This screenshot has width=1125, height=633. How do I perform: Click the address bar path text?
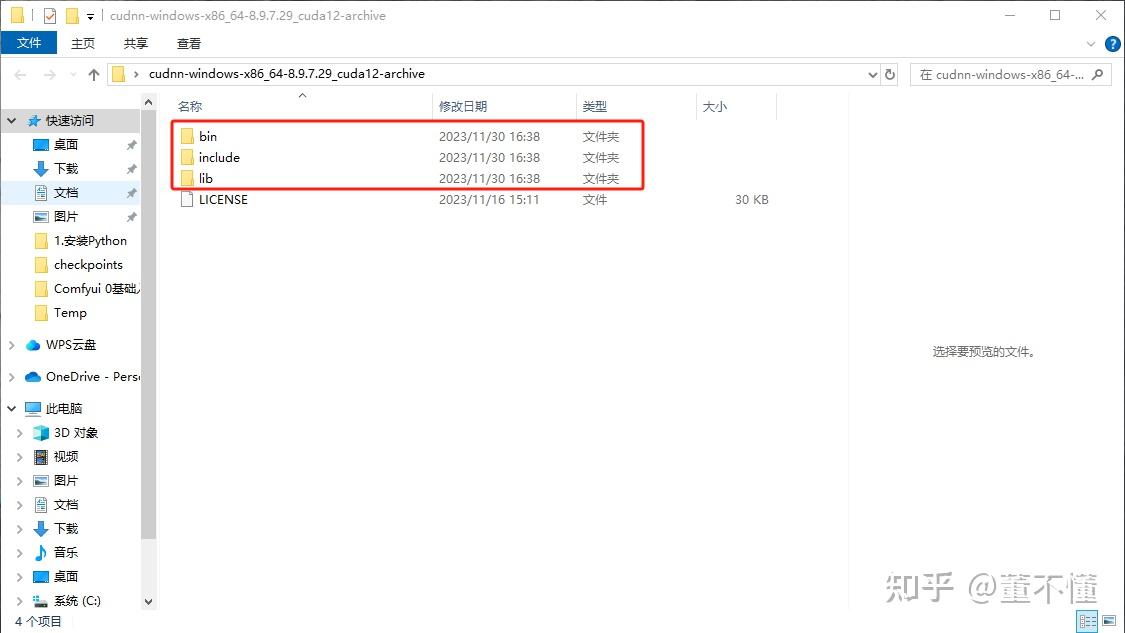pyautogui.click(x=286, y=74)
